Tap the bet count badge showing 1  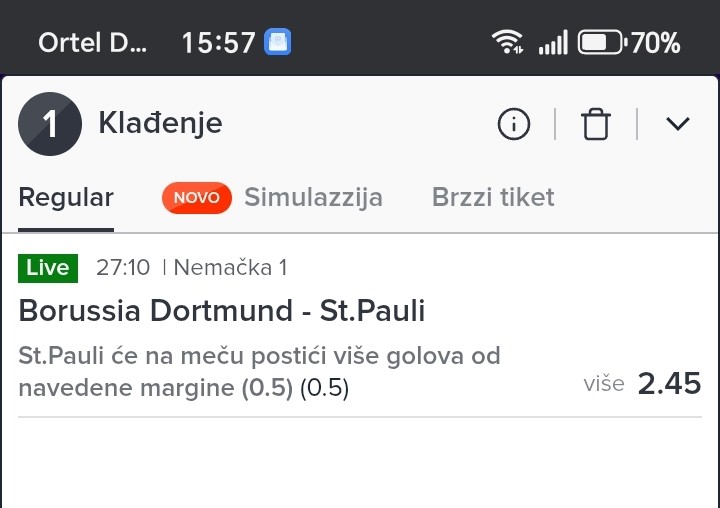pyautogui.click(x=50, y=124)
